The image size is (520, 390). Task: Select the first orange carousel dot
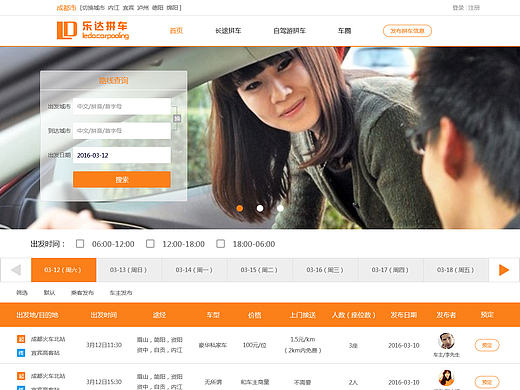tap(239, 208)
